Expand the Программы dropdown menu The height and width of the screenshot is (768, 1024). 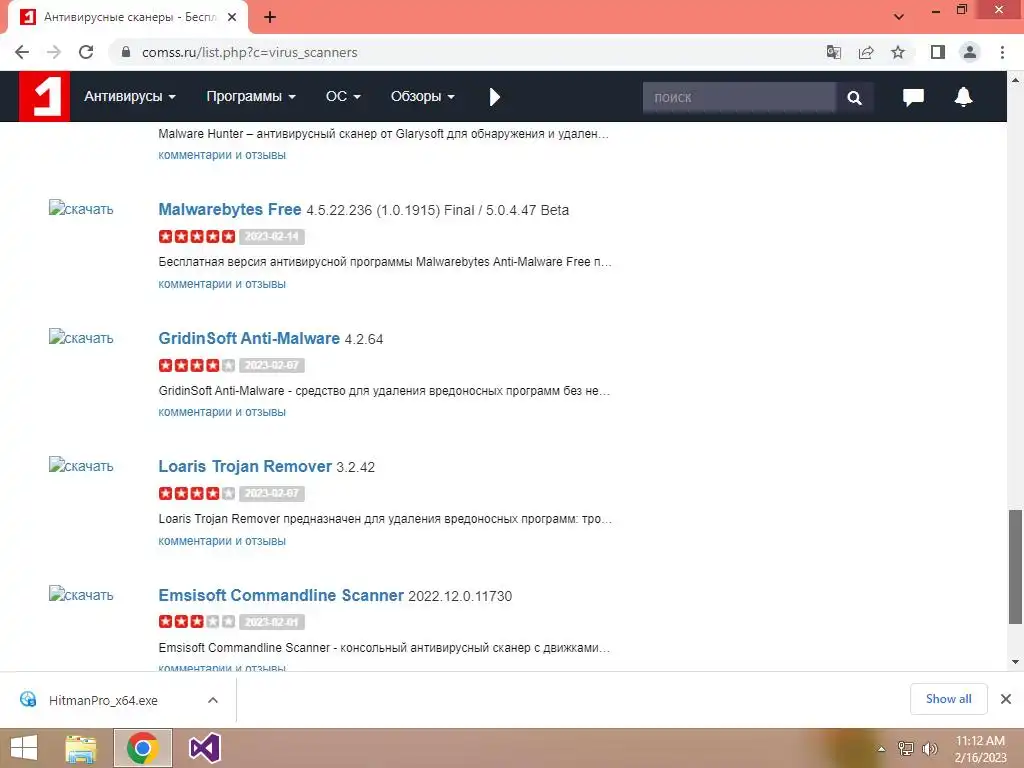(x=251, y=97)
